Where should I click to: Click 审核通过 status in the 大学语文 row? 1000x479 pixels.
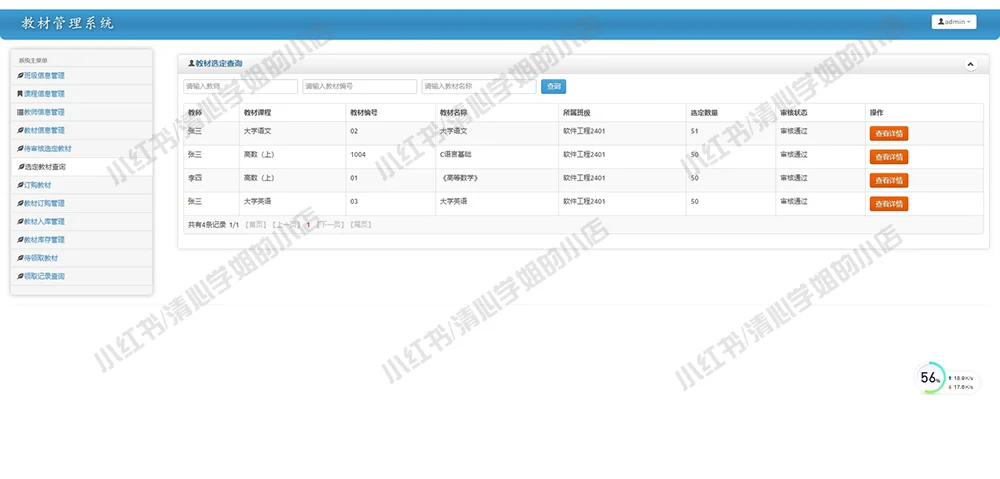(x=794, y=131)
